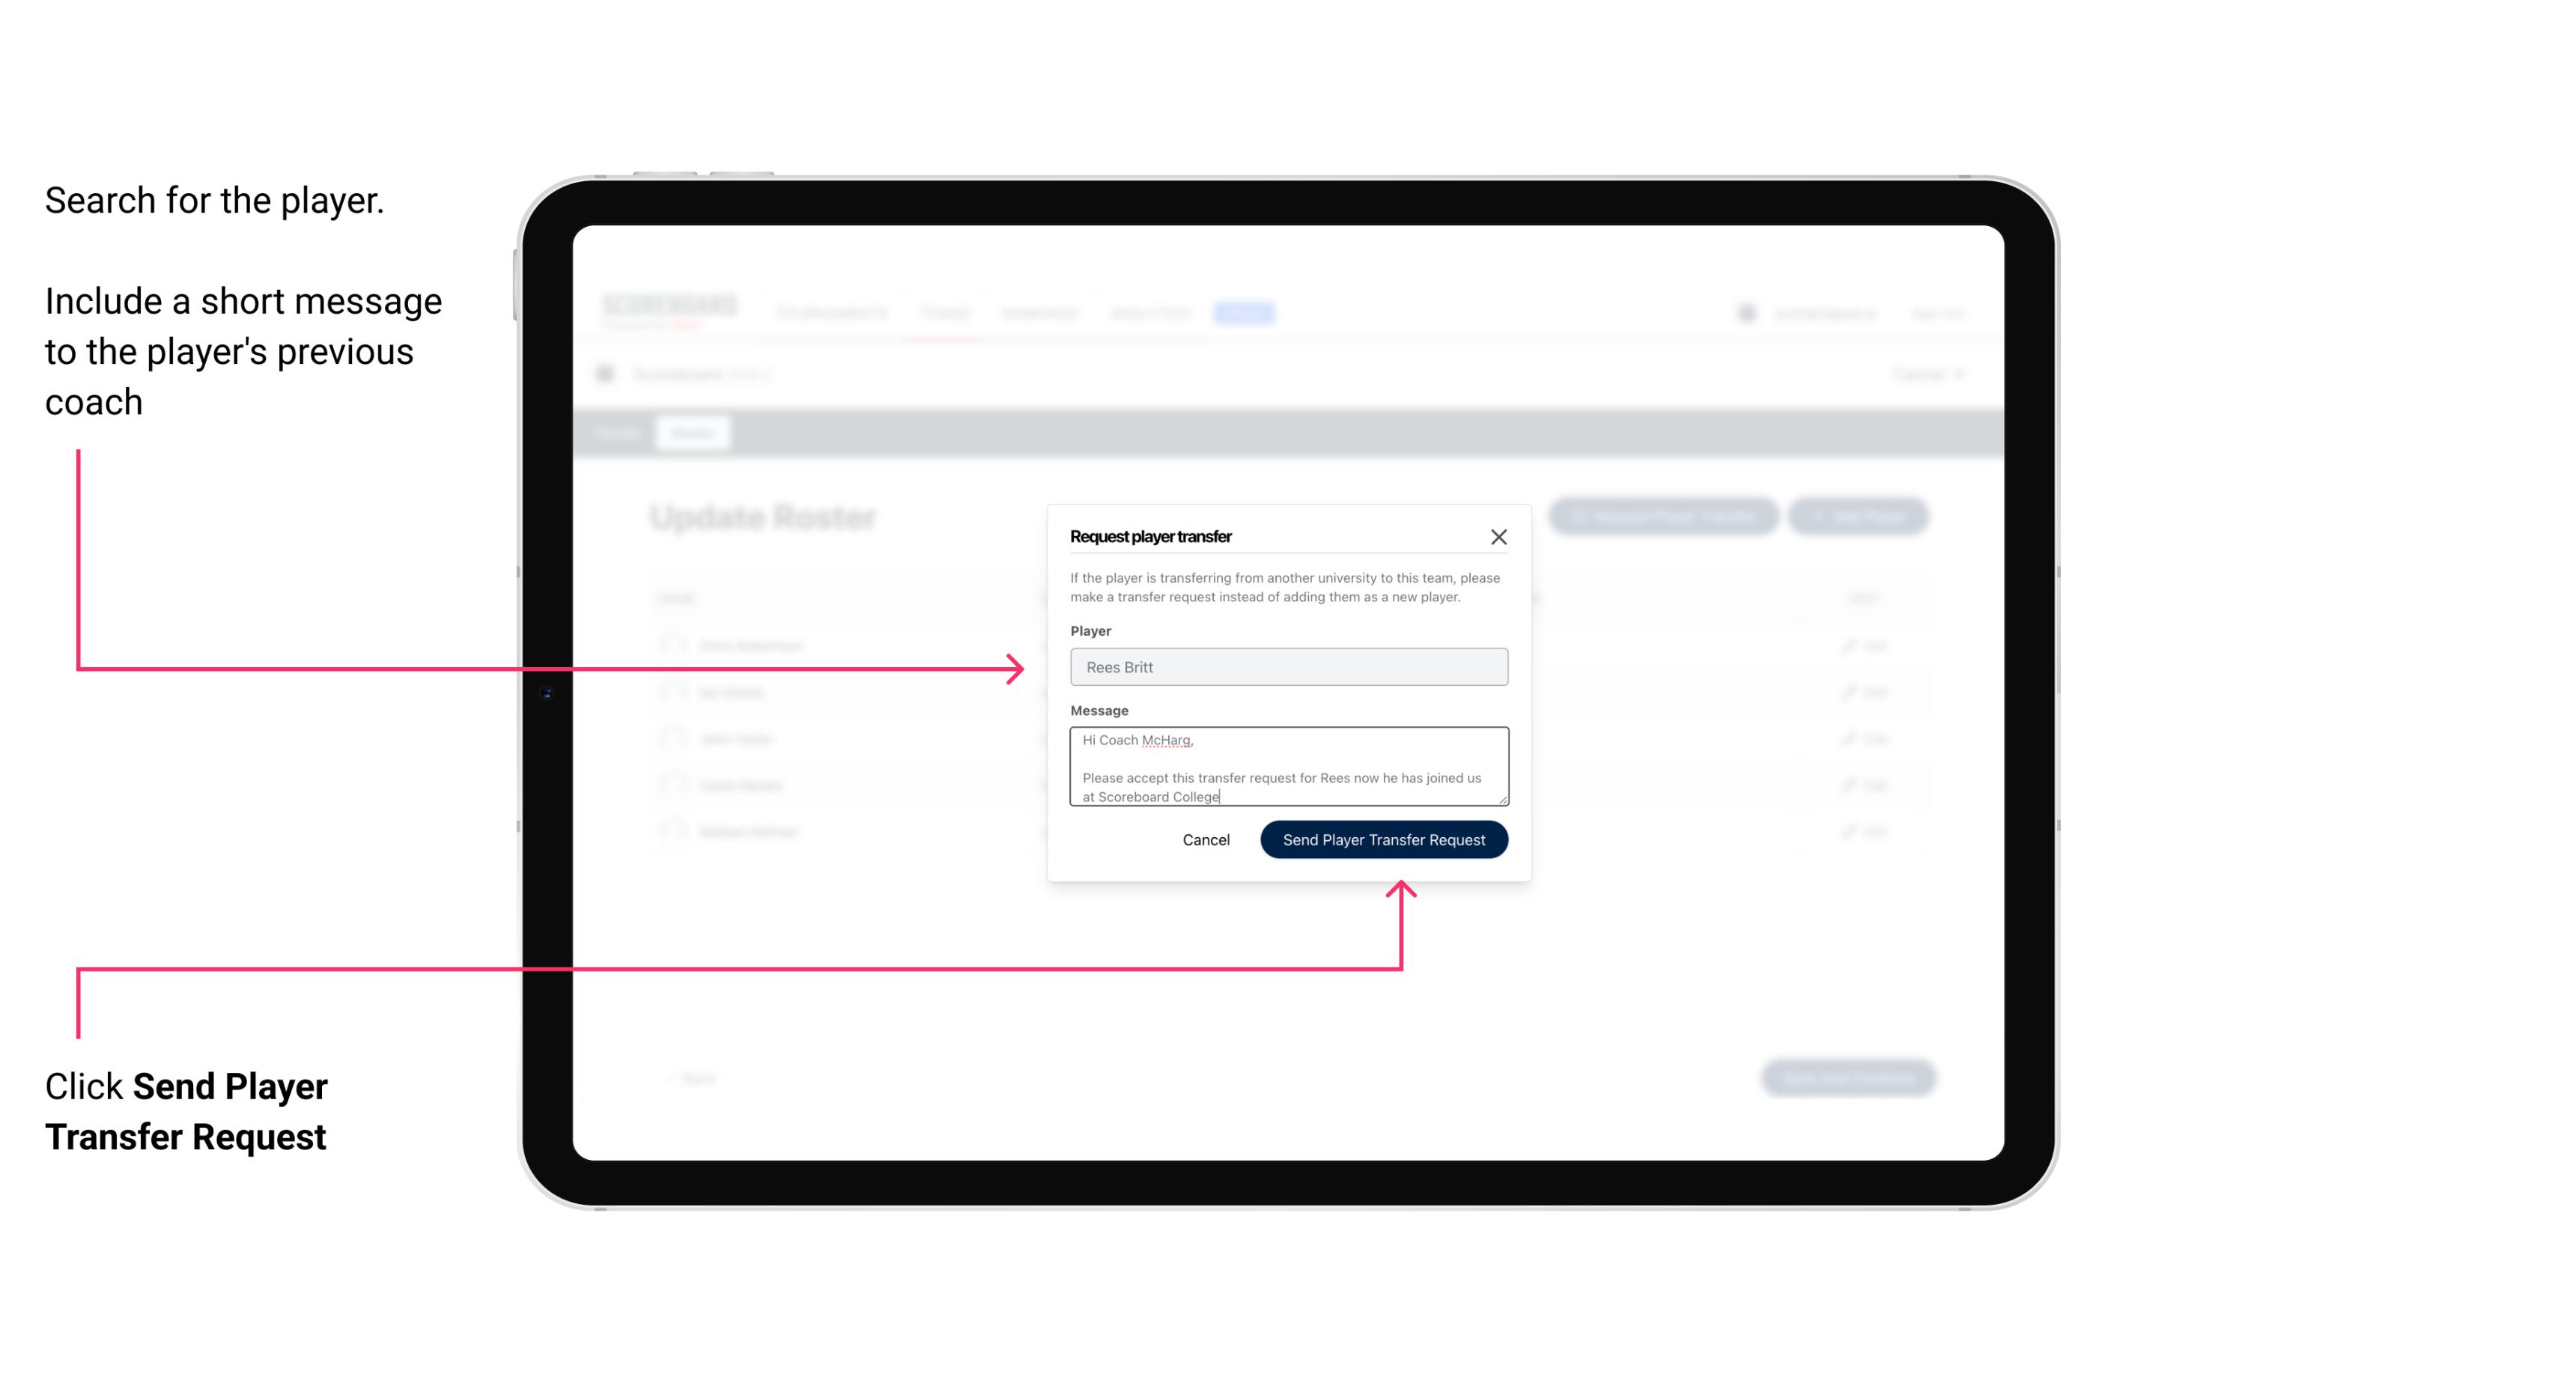Screen dimensions: 2576x1386
Task: Click the Player name input field
Action: coord(1287,667)
